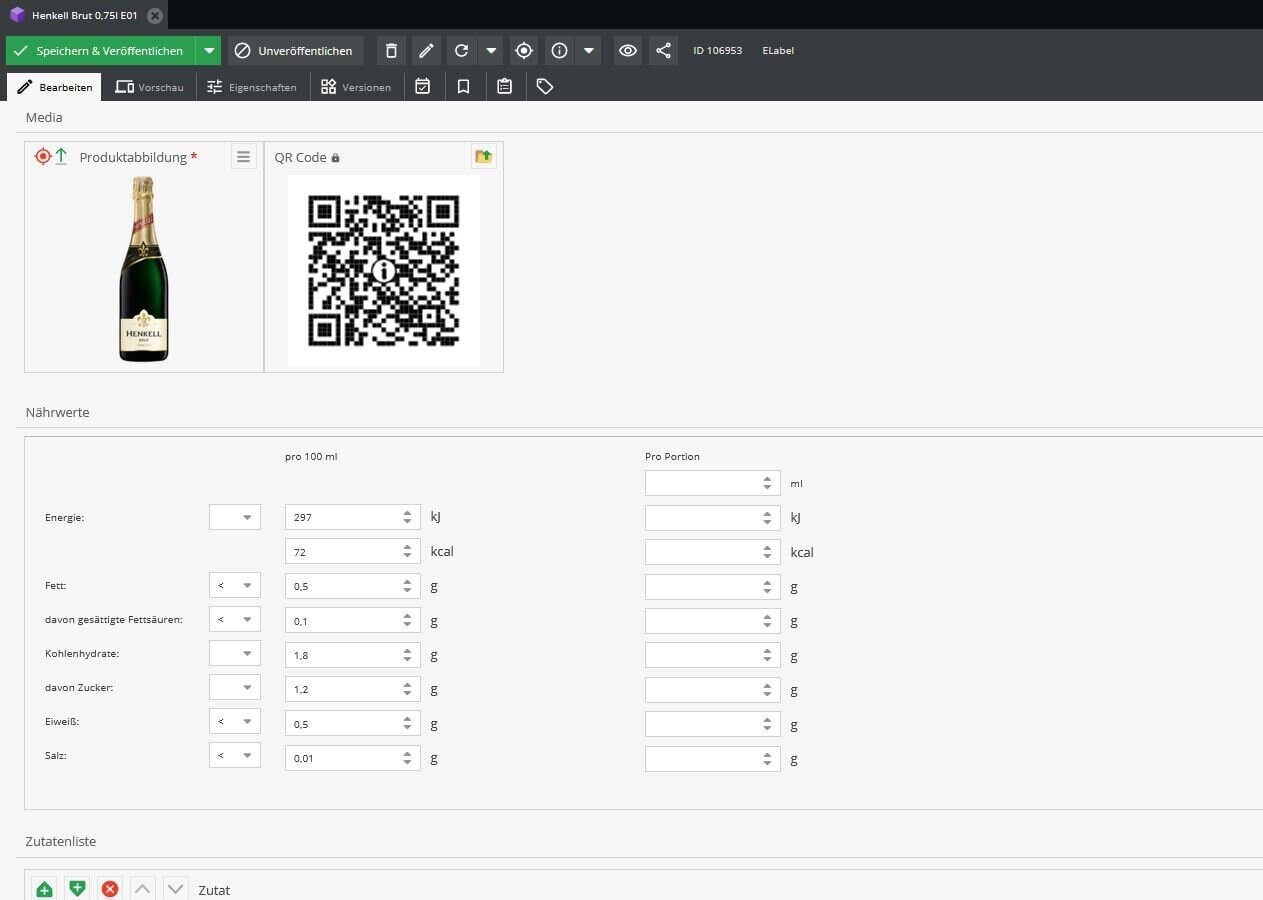
Task: Click the Zutatenliste section heading
Action: tap(61, 842)
